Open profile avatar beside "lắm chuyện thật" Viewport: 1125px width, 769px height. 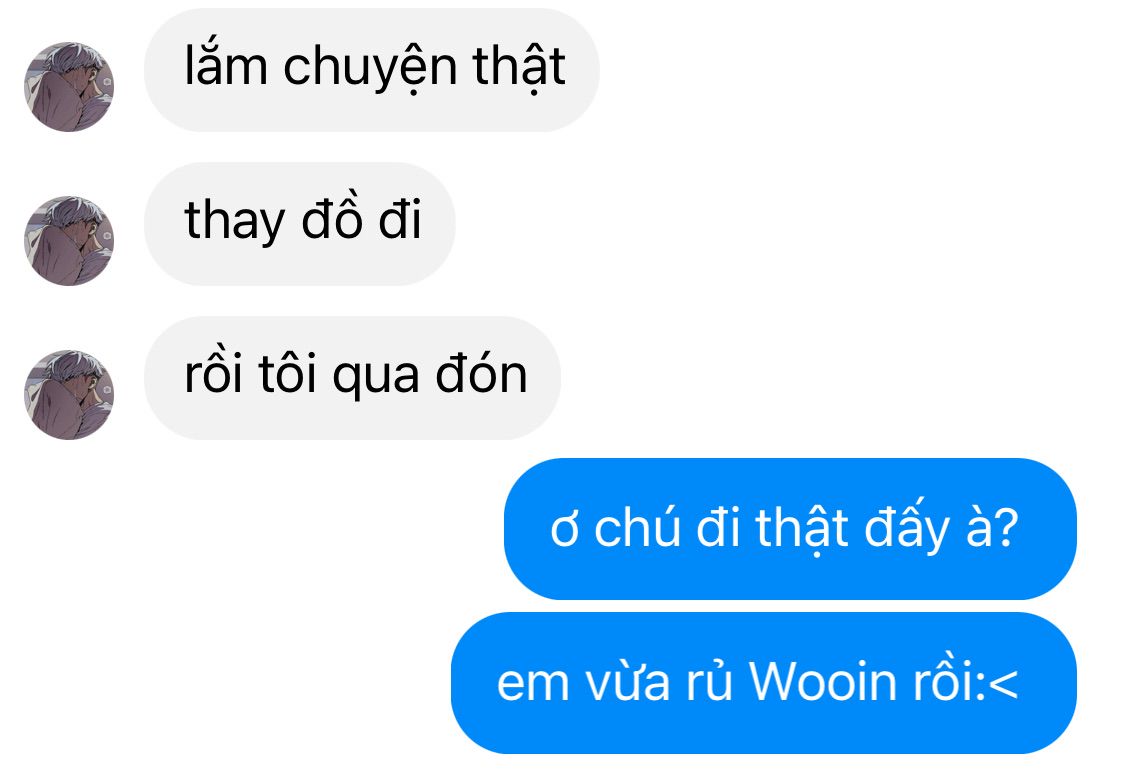click(x=69, y=86)
